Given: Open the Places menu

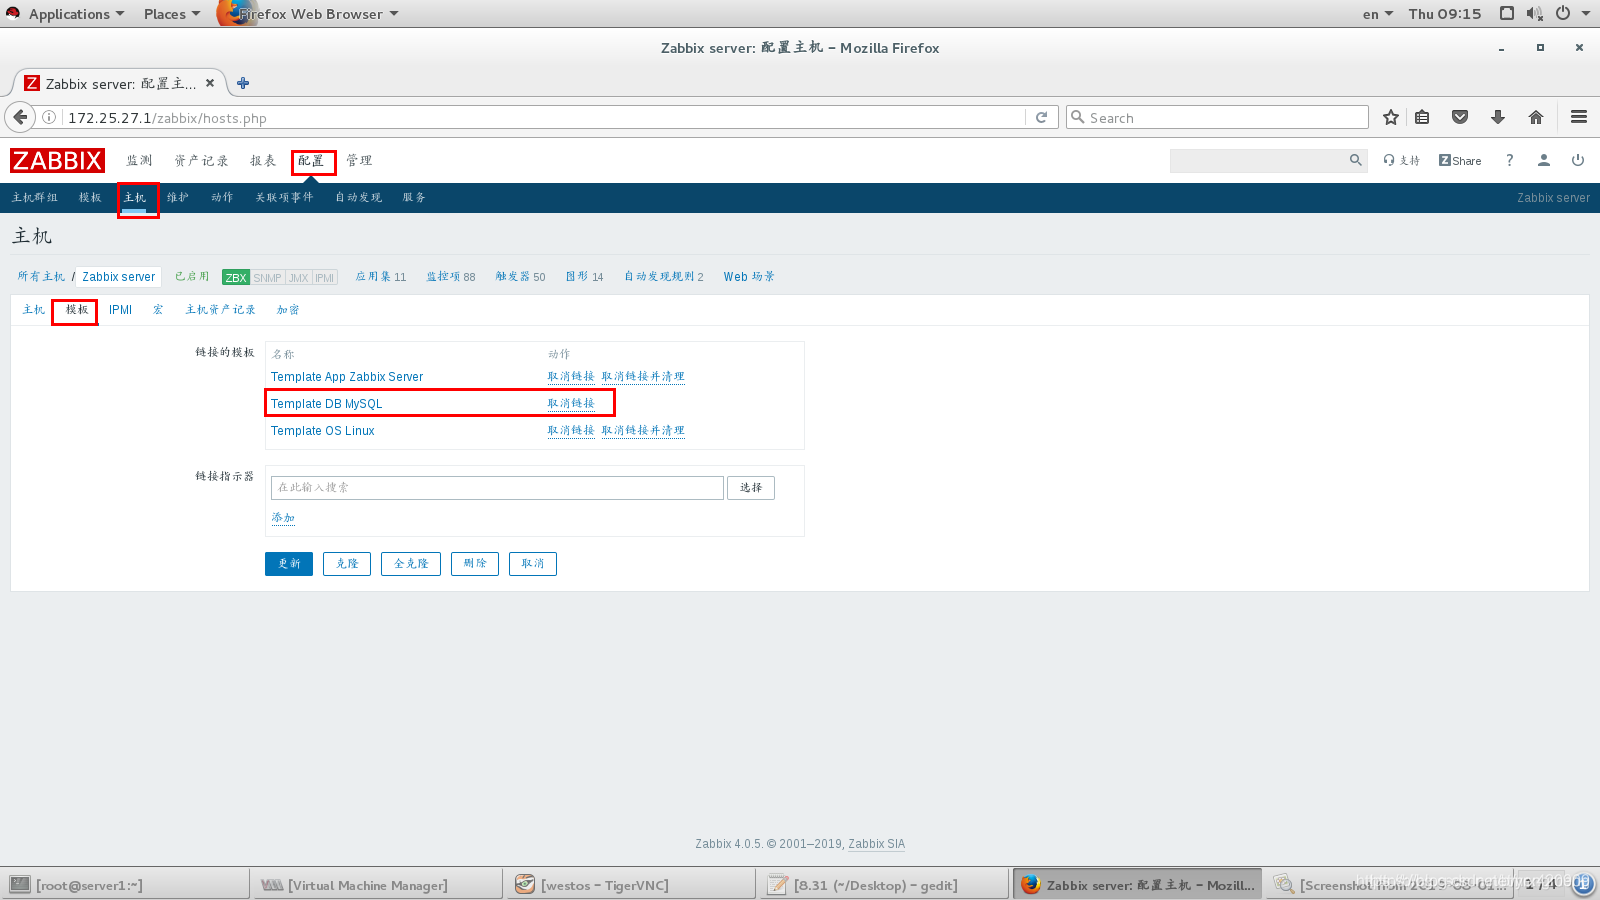Looking at the screenshot, I should coord(171,13).
